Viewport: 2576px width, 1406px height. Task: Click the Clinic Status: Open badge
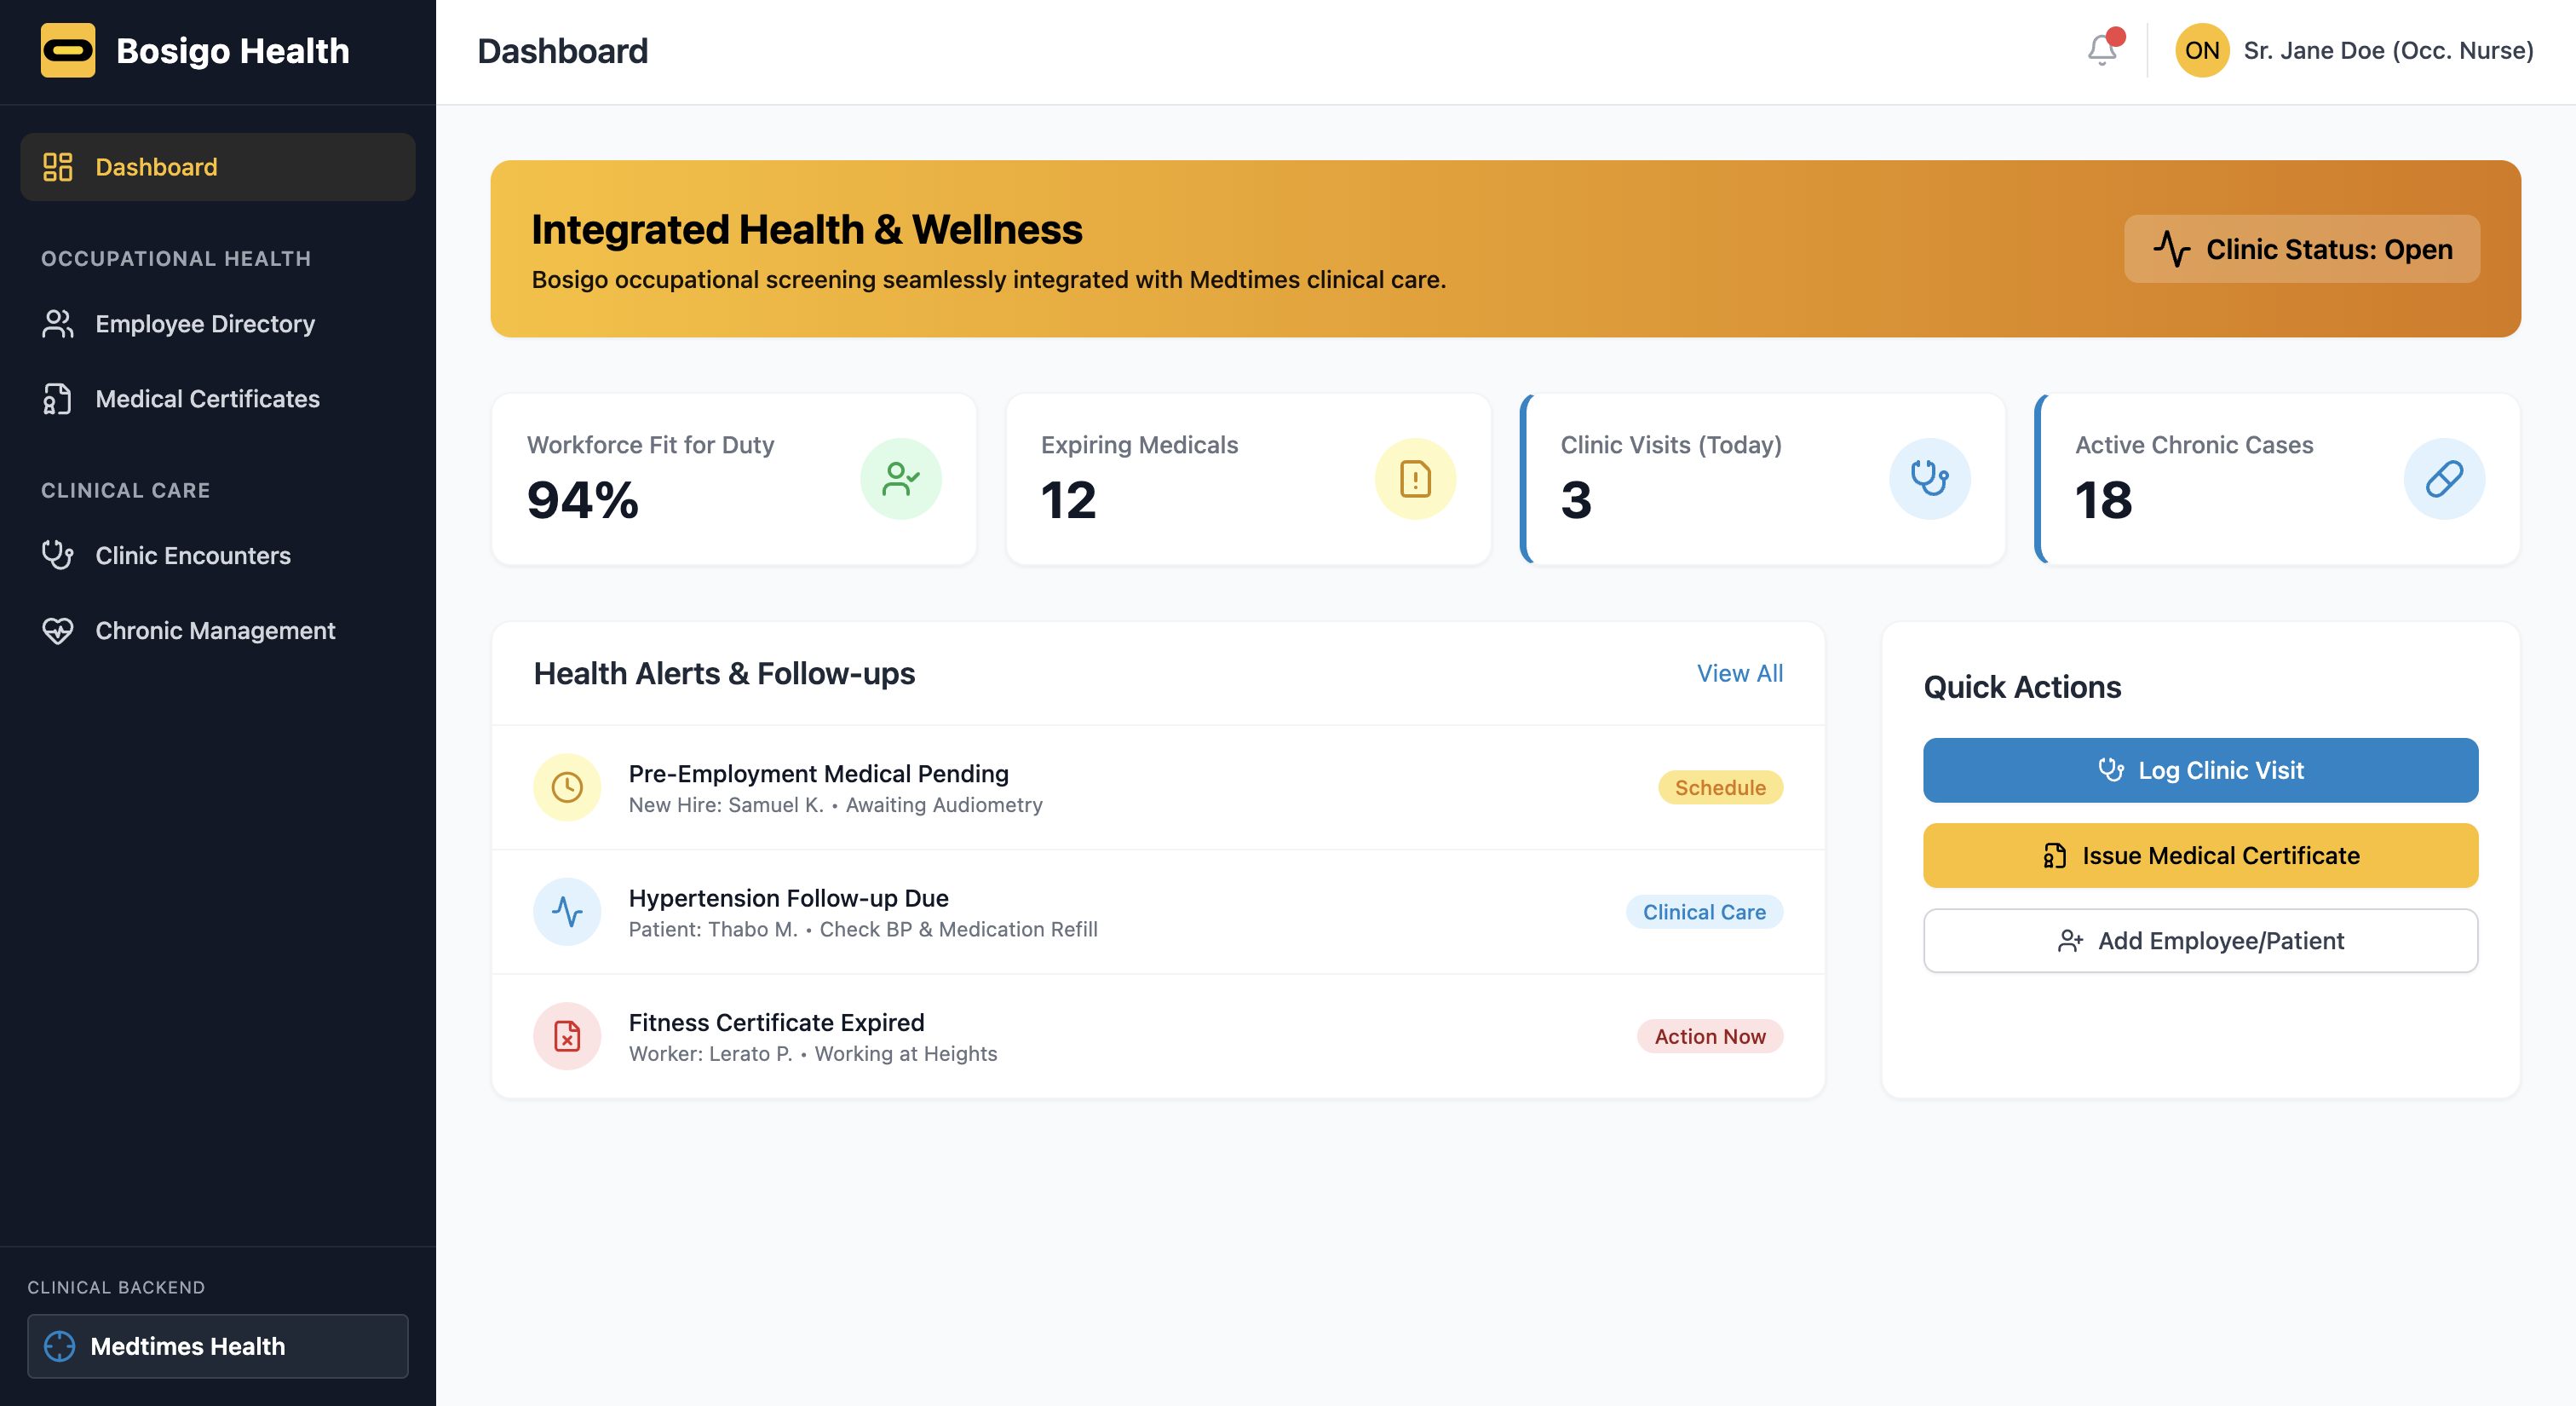pyautogui.click(x=2301, y=249)
